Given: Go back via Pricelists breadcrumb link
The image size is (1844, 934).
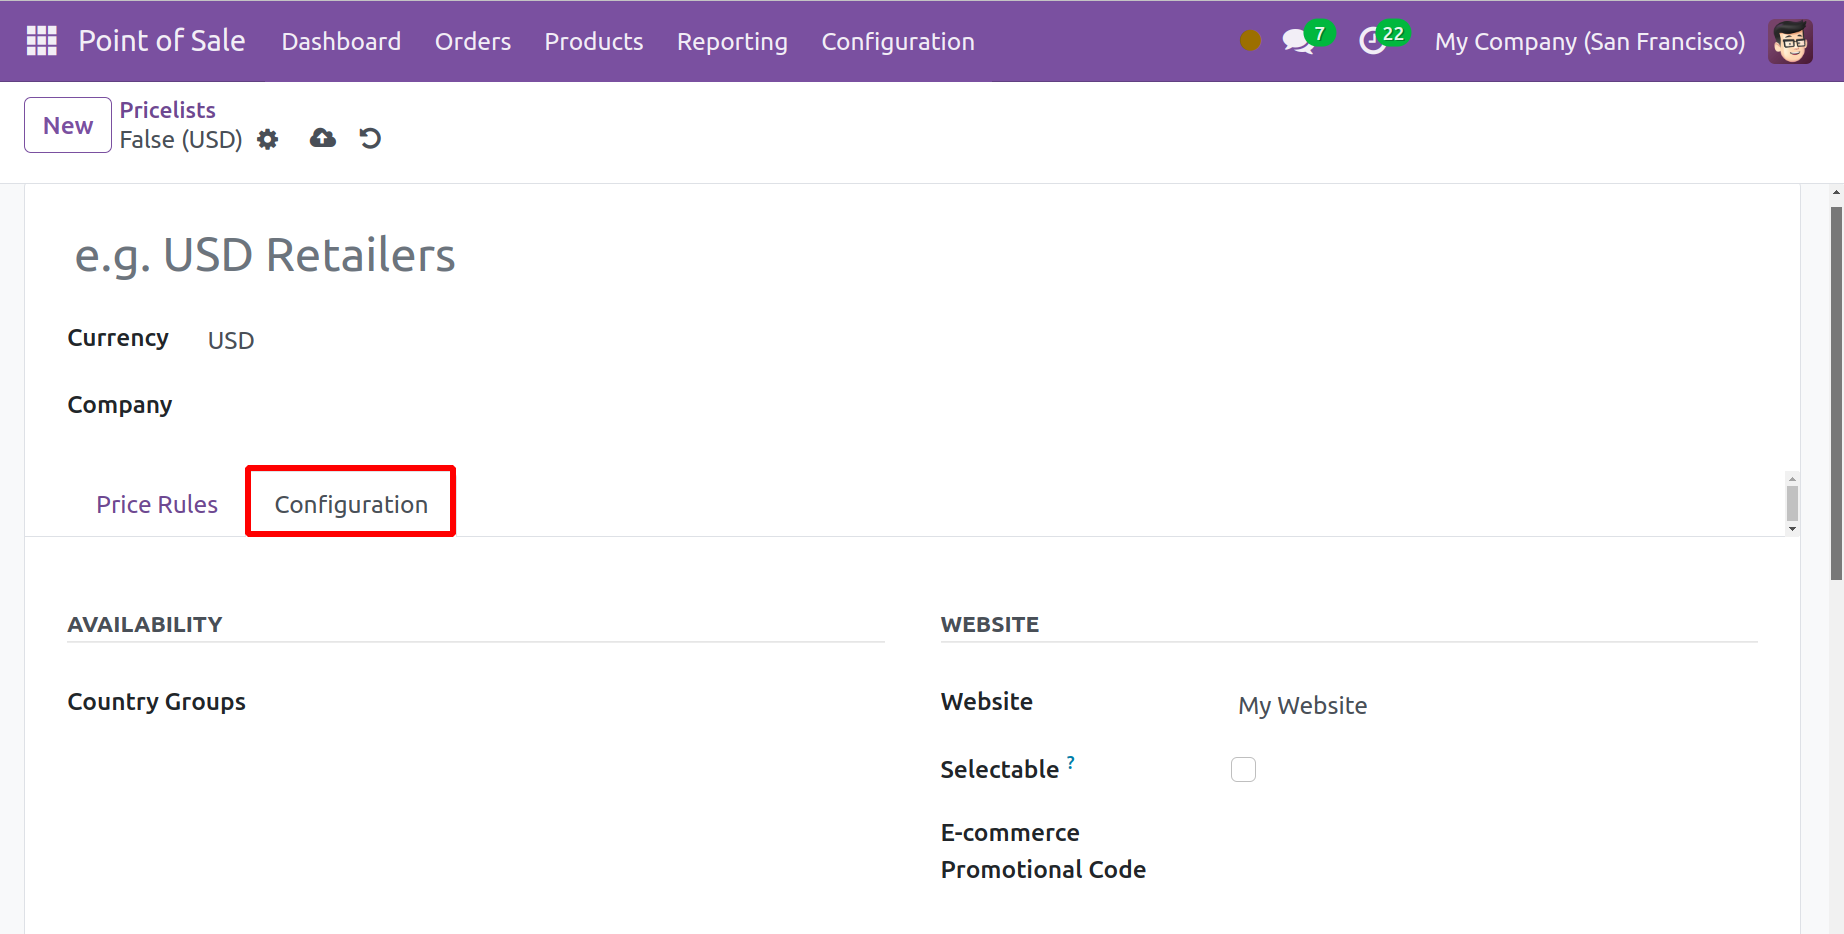Looking at the screenshot, I should [x=167, y=110].
